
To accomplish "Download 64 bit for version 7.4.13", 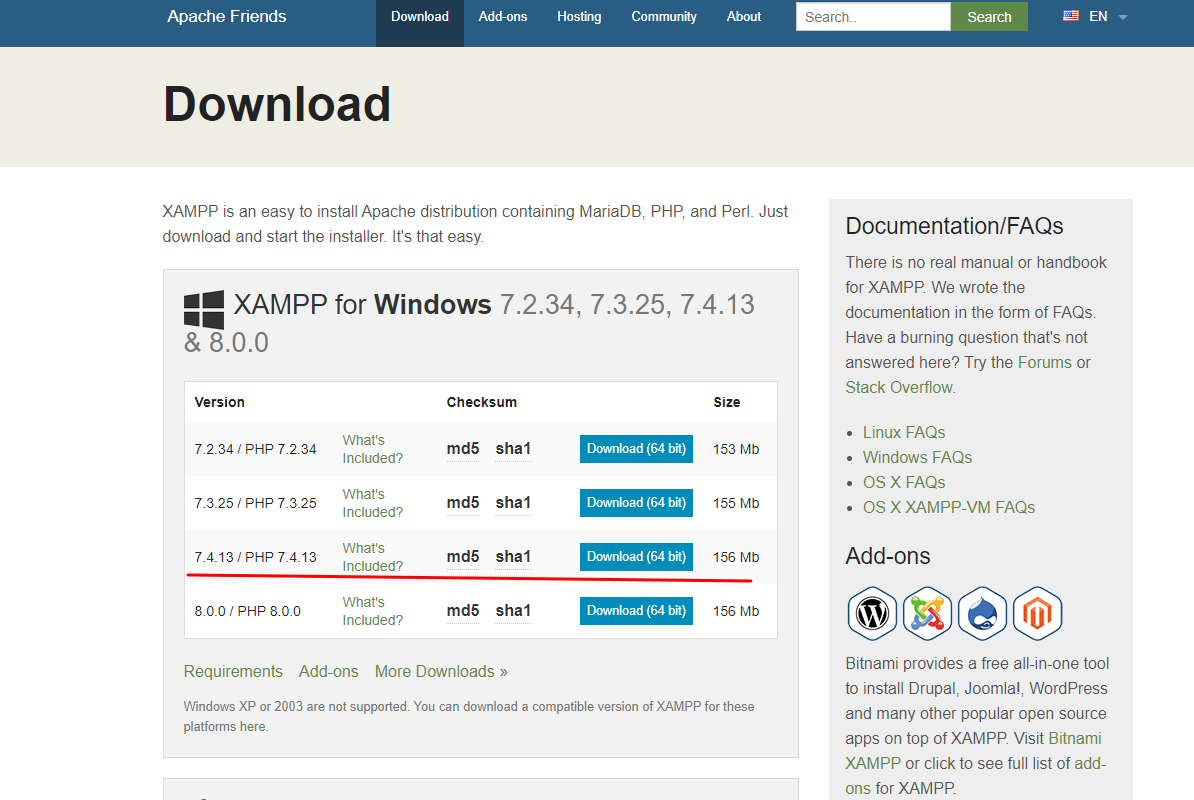I will [636, 557].
